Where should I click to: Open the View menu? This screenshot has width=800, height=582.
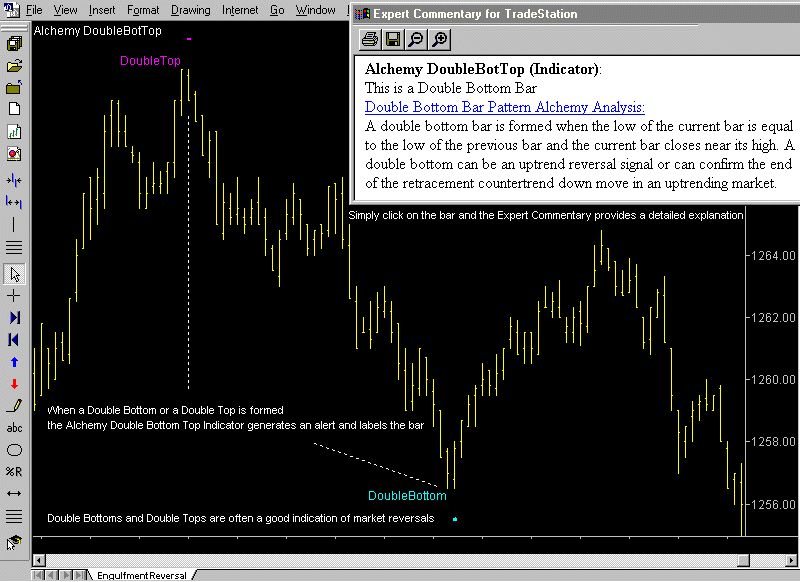click(66, 10)
